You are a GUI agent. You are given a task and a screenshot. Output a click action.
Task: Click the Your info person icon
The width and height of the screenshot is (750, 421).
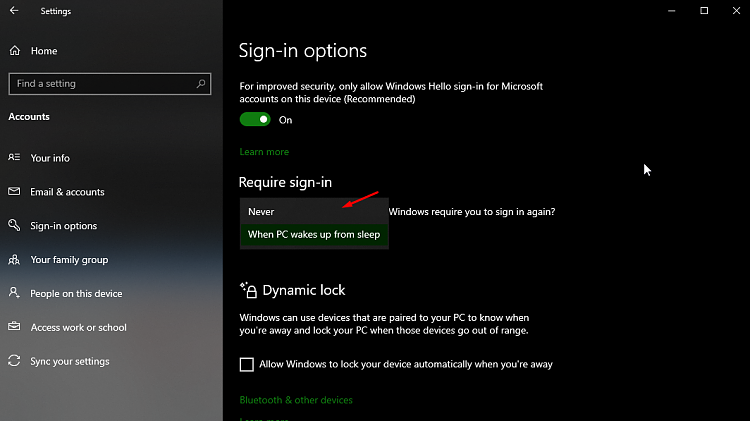click(x=14, y=157)
